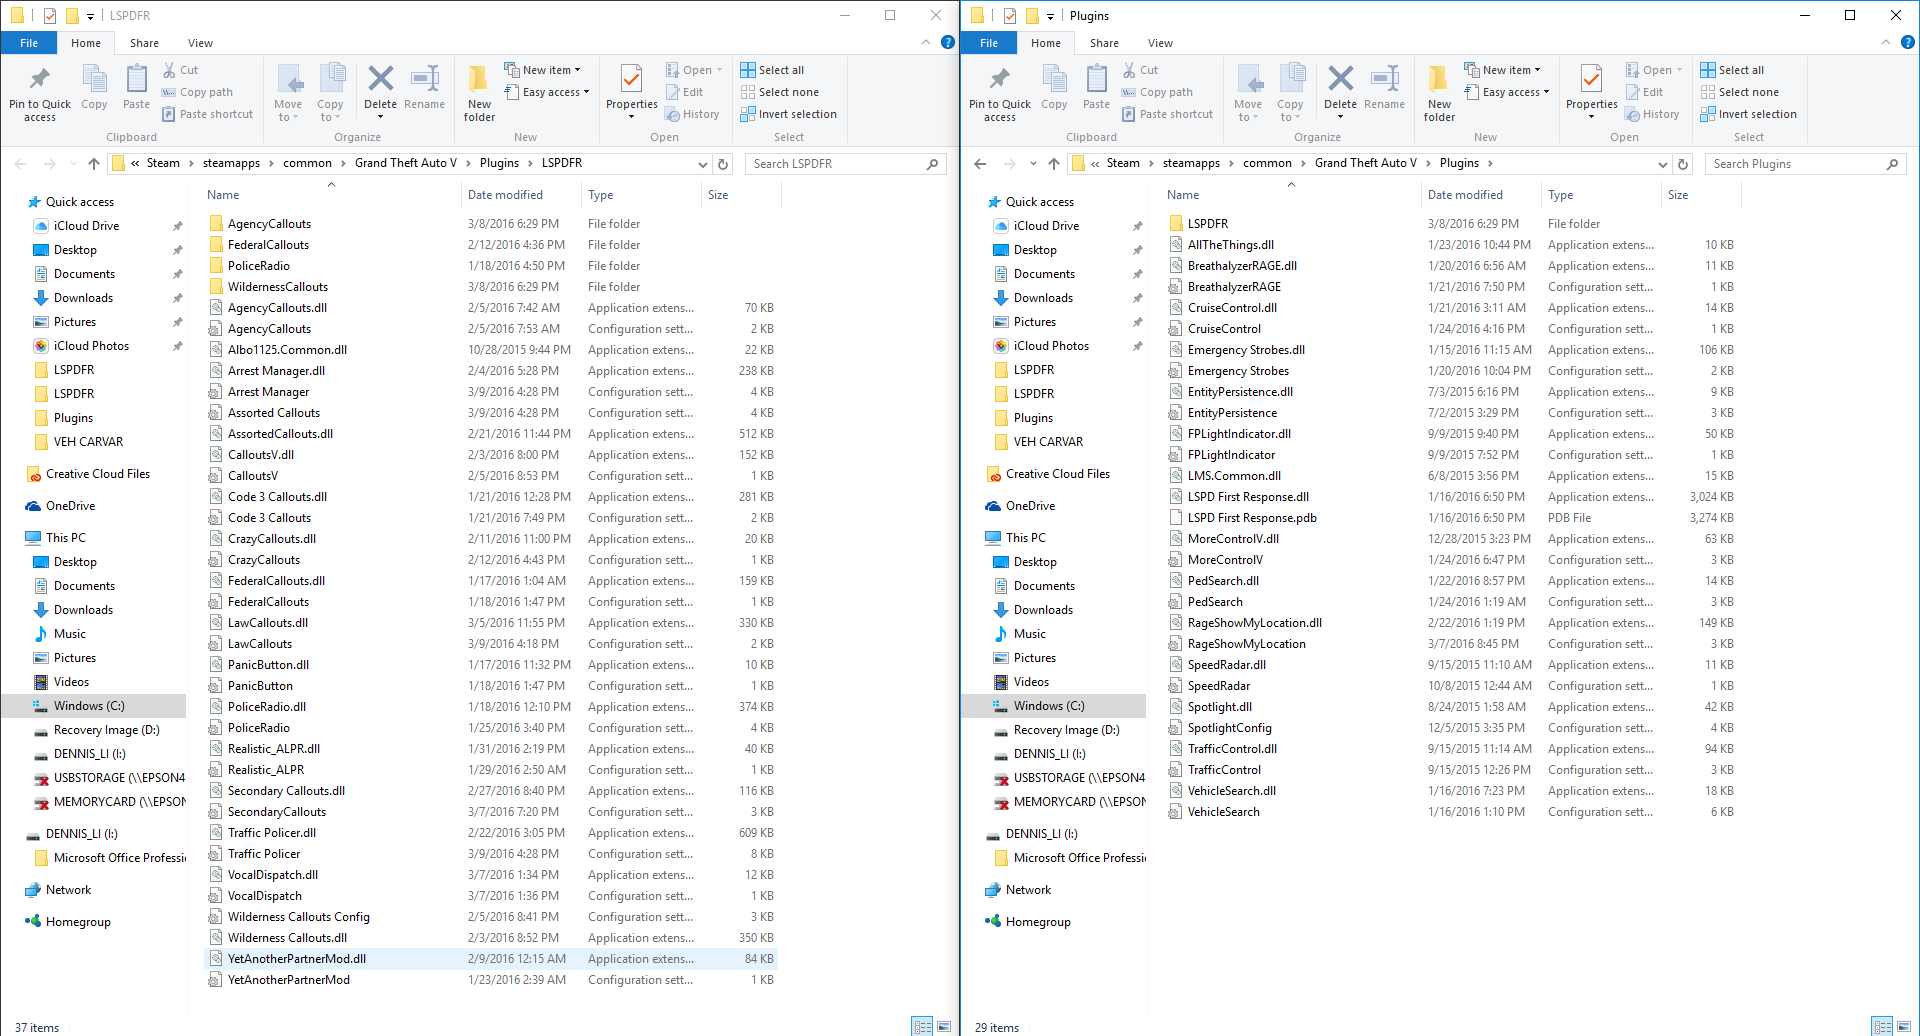Sort by Date modified in LSPDFR window
Image resolution: width=1920 pixels, height=1036 pixels.
[x=521, y=195]
